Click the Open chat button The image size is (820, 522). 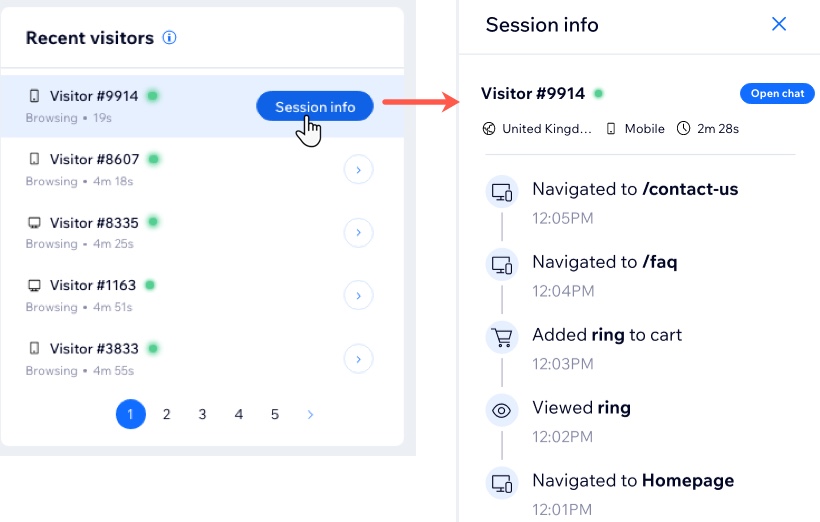777,93
